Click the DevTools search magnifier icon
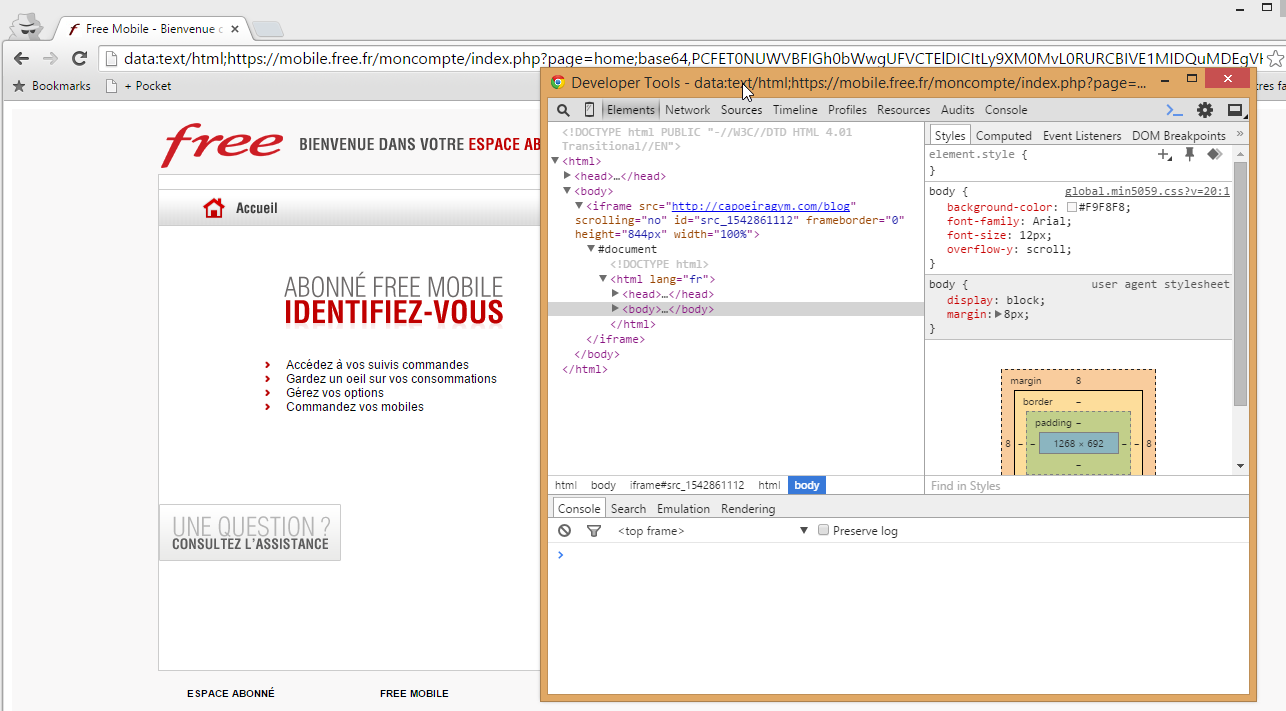1286x711 pixels. [x=563, y=110]
